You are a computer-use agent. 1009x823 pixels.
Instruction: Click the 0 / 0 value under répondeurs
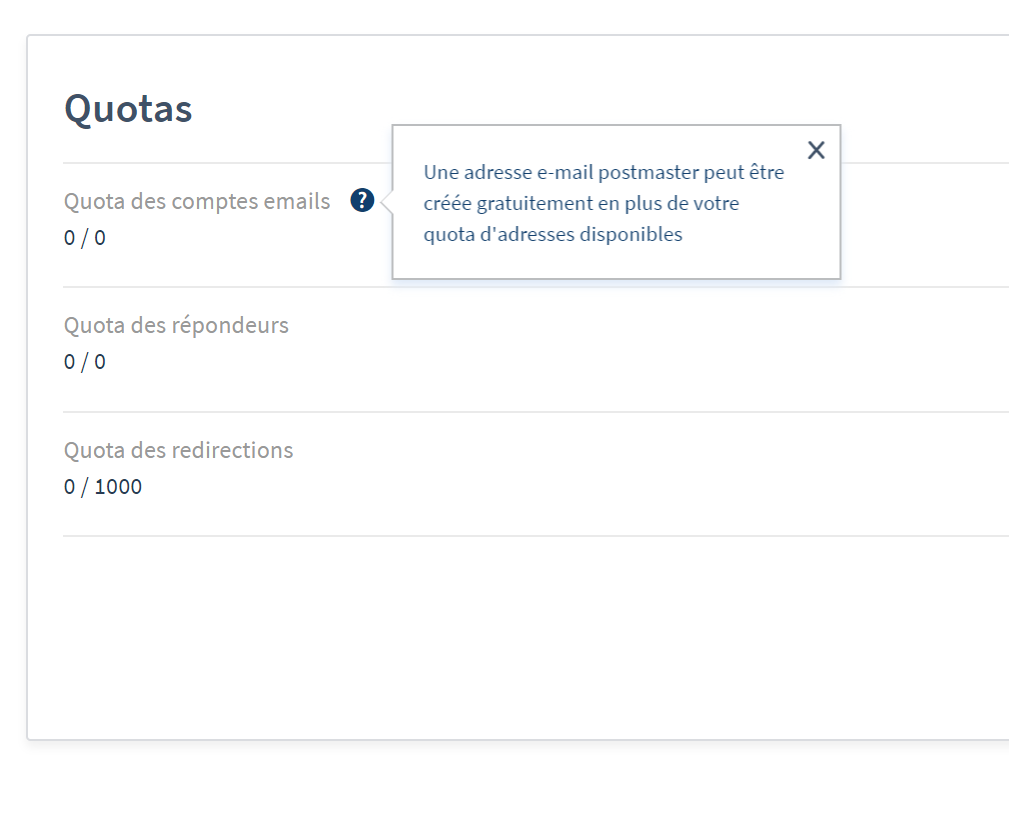pos(85,362)
